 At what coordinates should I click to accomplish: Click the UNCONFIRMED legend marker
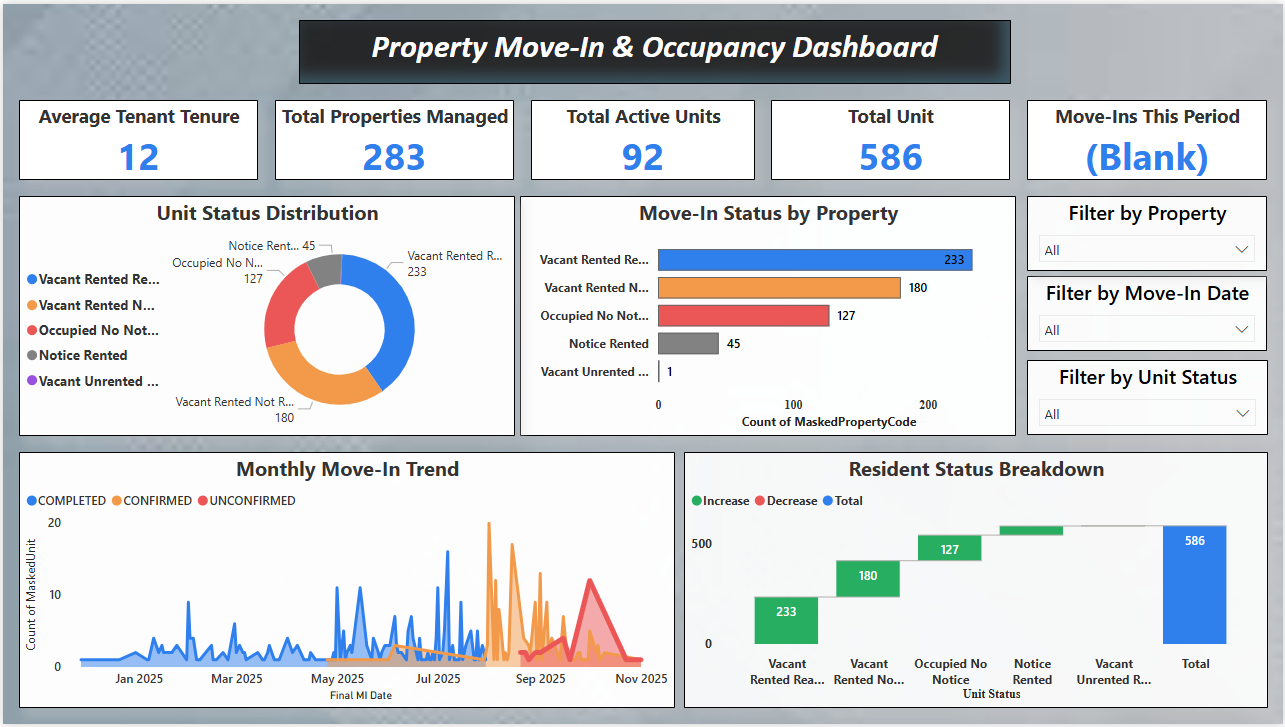point(202,501)
